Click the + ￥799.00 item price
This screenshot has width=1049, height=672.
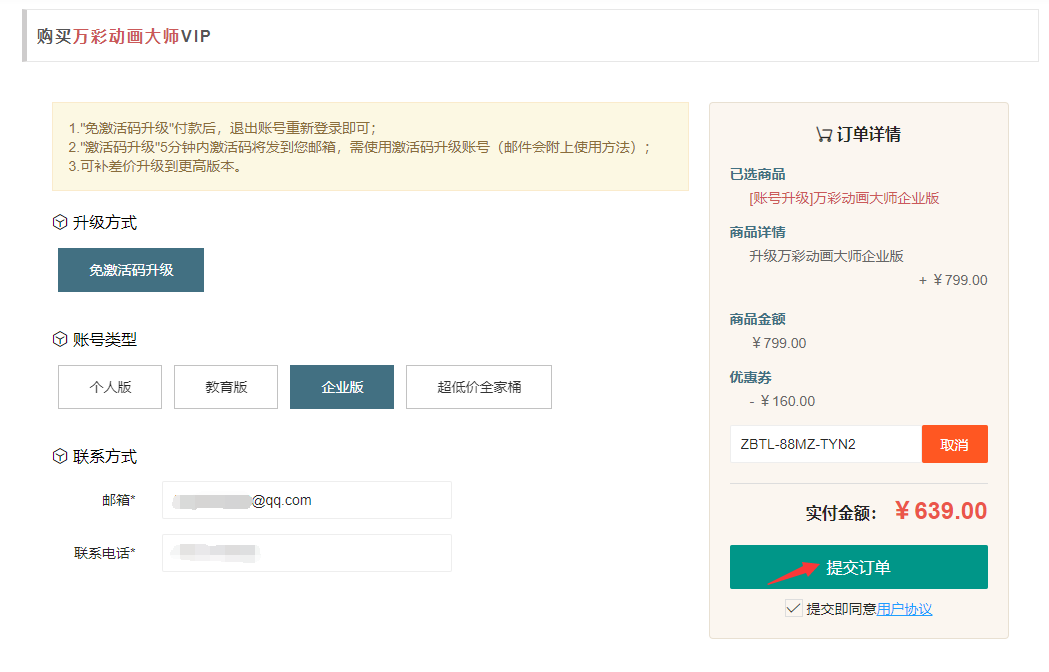[x=953, y=280]
